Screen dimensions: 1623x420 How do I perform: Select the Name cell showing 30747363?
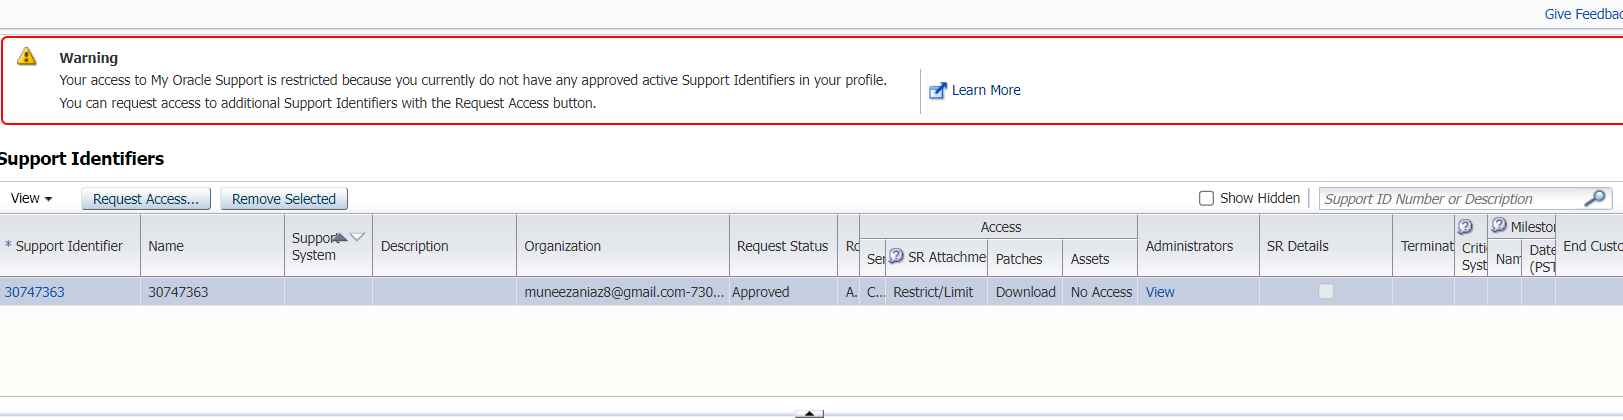pyautogui.click(x=212, y=292)
